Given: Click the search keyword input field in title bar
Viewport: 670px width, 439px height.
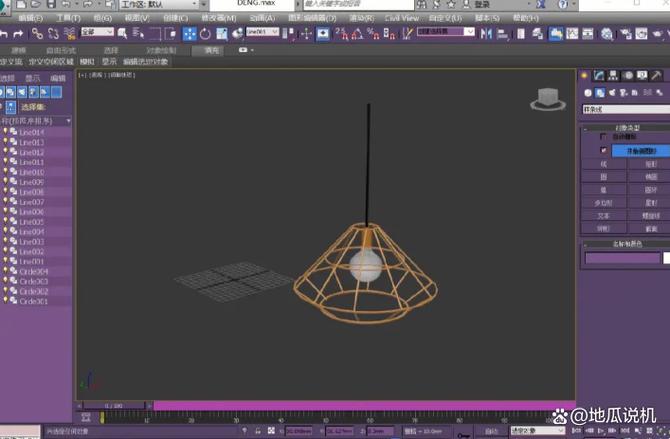Looking at the screenshot, I should (359, 5).
